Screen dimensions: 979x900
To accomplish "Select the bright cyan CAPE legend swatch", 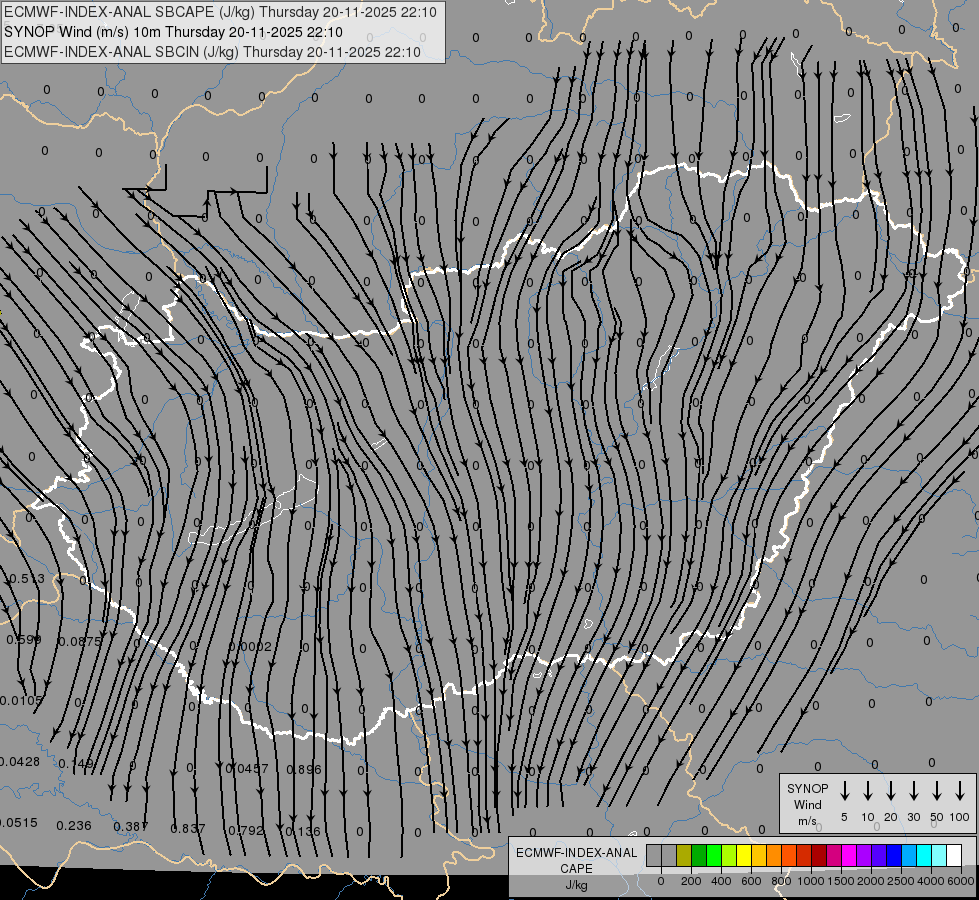I will point(923,855).
